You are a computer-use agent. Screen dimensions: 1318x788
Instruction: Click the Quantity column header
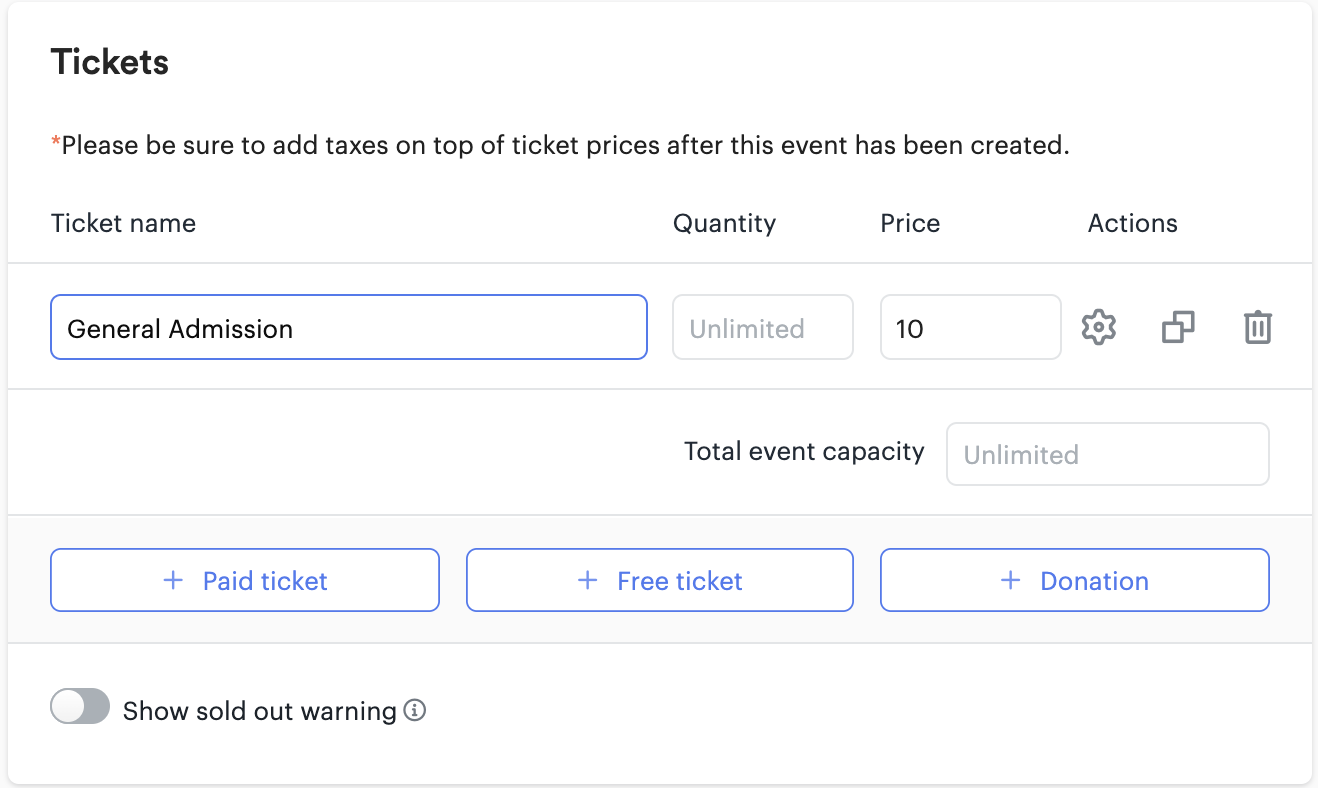[x=724, y=223]
